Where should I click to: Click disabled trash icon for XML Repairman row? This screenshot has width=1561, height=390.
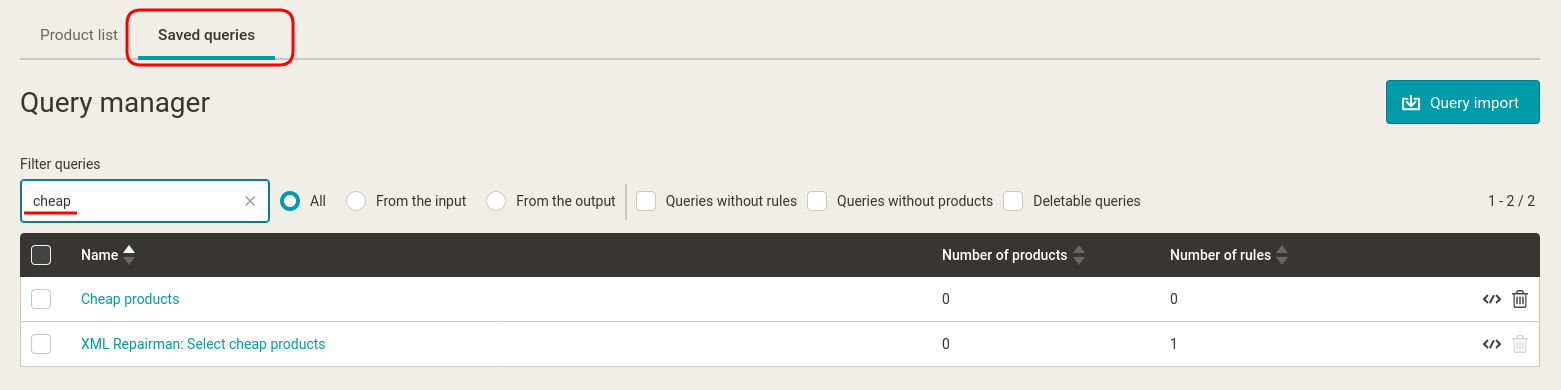coord(1520,344)
